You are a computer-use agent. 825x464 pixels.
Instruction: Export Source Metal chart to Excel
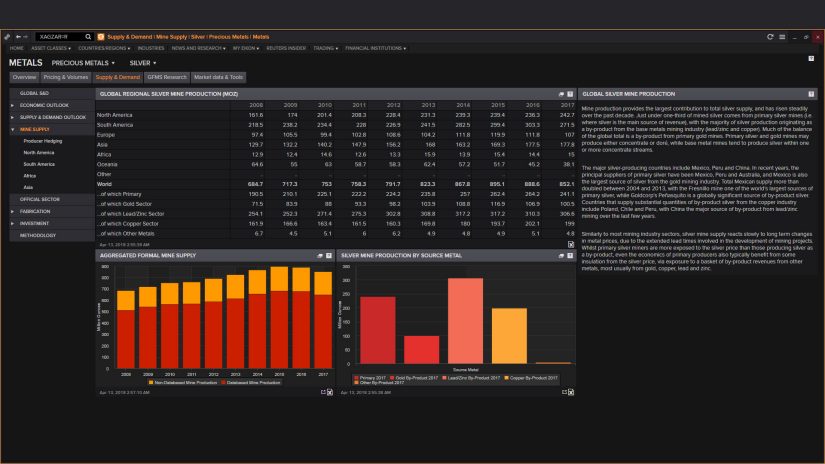571,392
